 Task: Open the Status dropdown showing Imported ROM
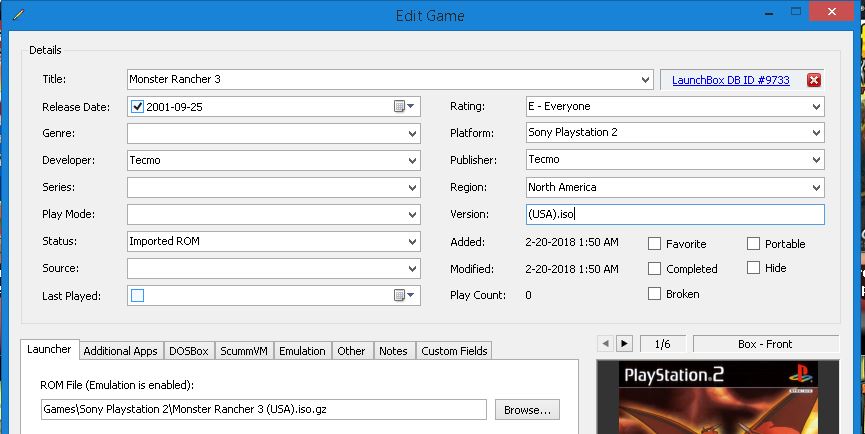coord(412,242)
